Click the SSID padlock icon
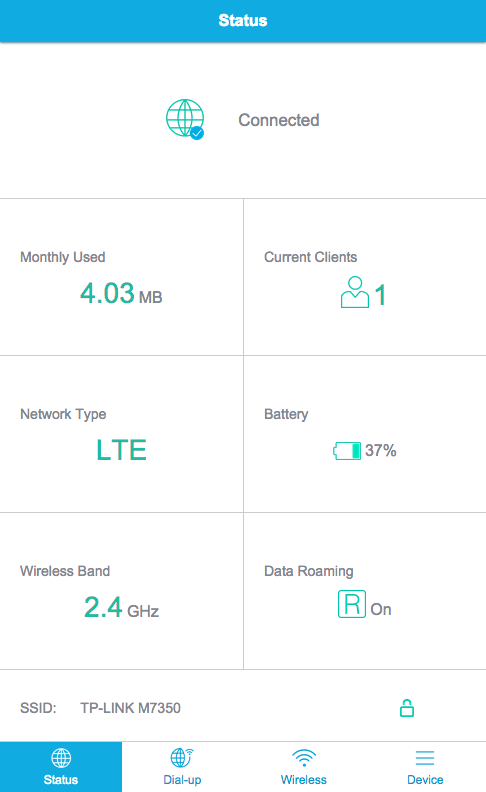Screen dimensions: 486x792 pyautogui.click(x=407, y=708)
